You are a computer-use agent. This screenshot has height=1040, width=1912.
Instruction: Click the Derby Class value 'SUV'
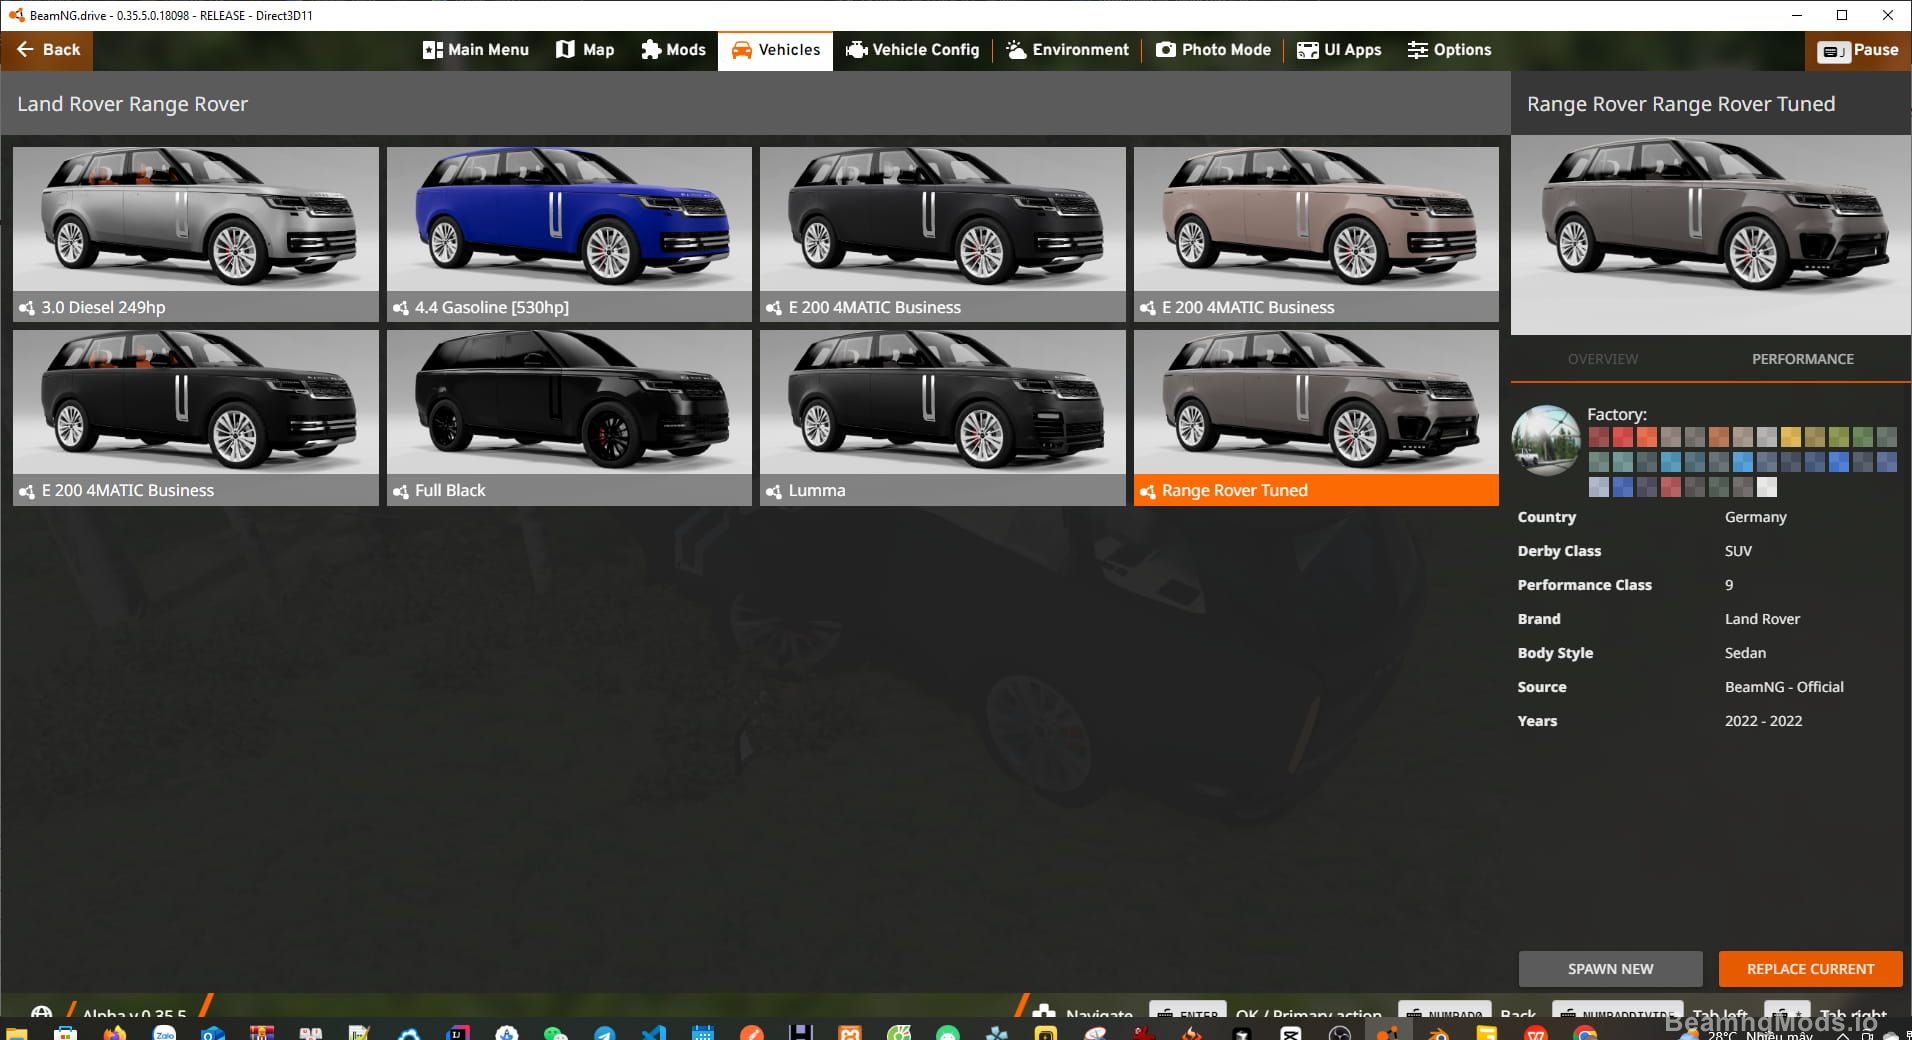tap(1738, 551)
